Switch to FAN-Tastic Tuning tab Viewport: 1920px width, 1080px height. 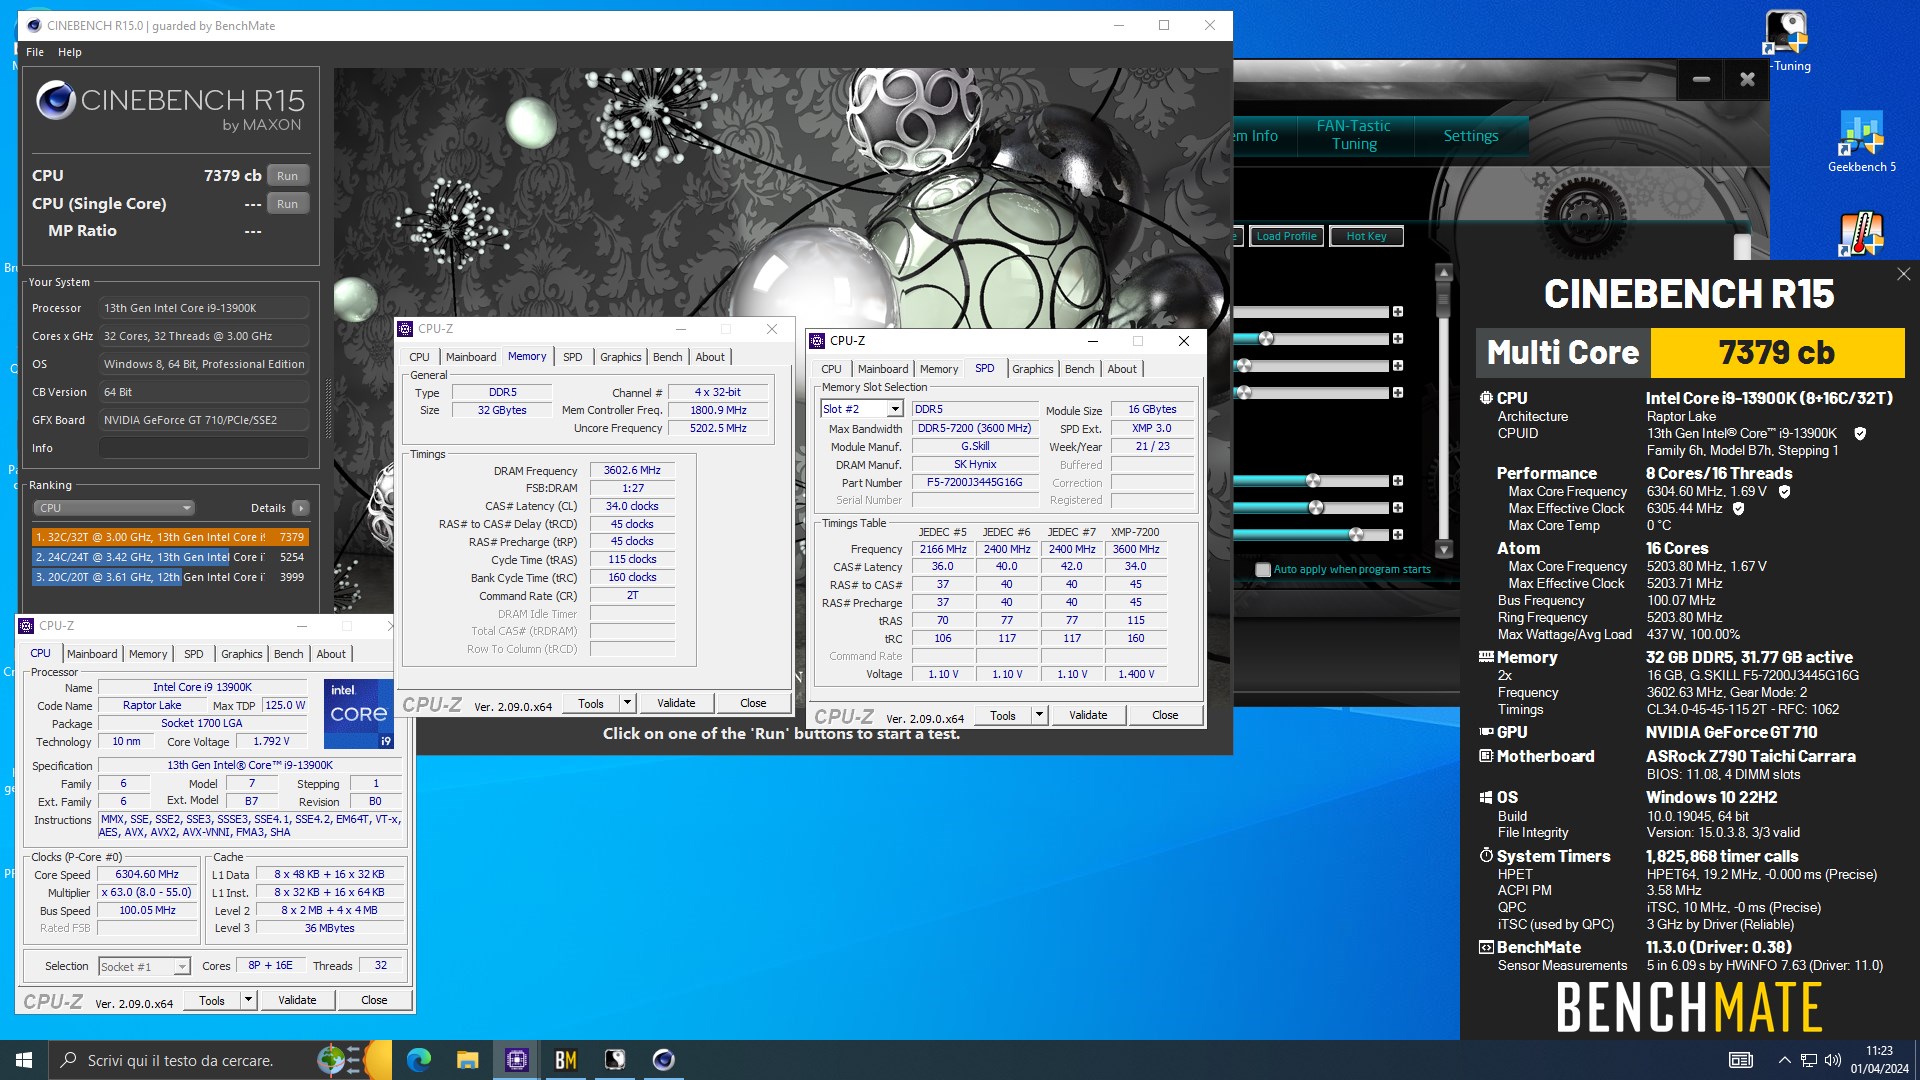tap(1354, 135)
